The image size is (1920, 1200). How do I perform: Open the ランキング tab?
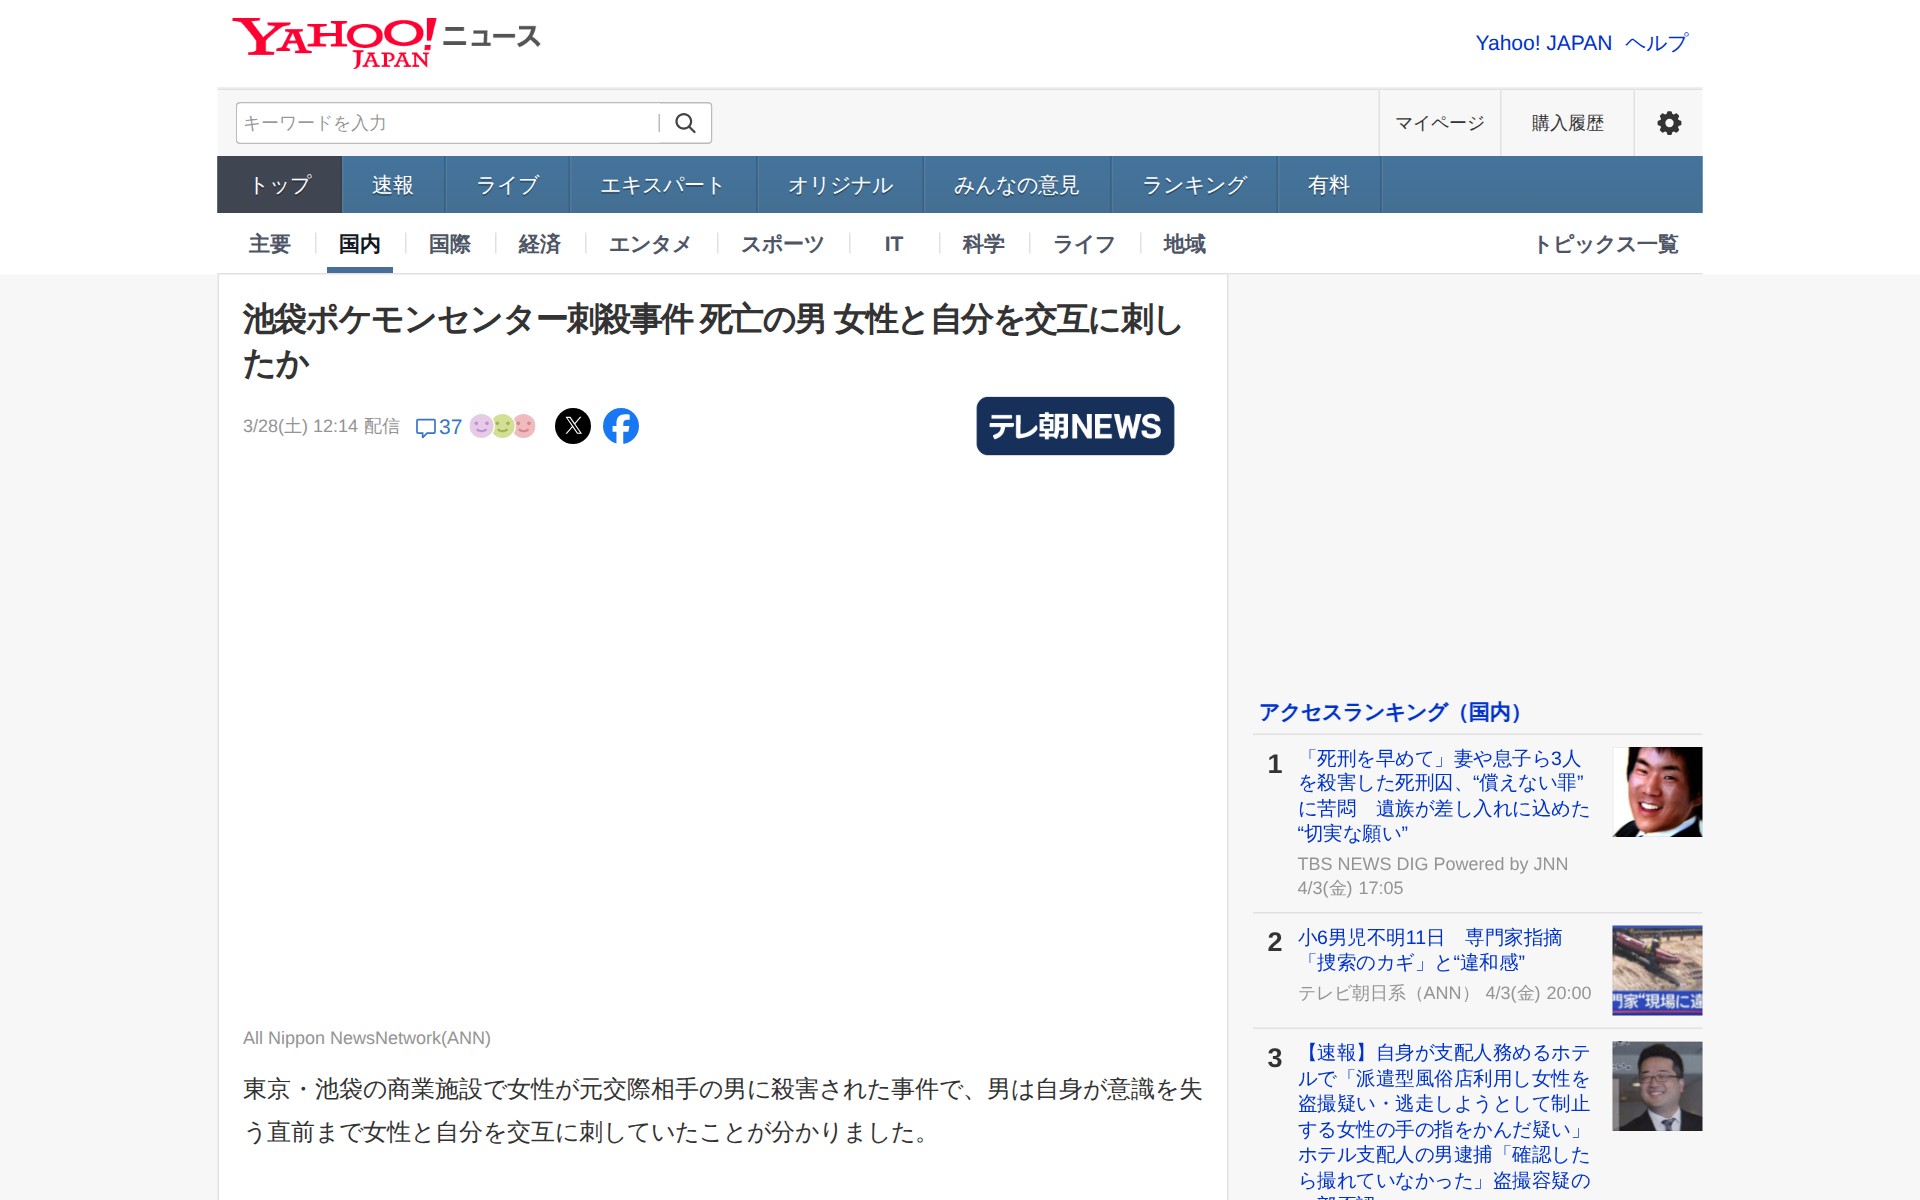(1194, 185)
